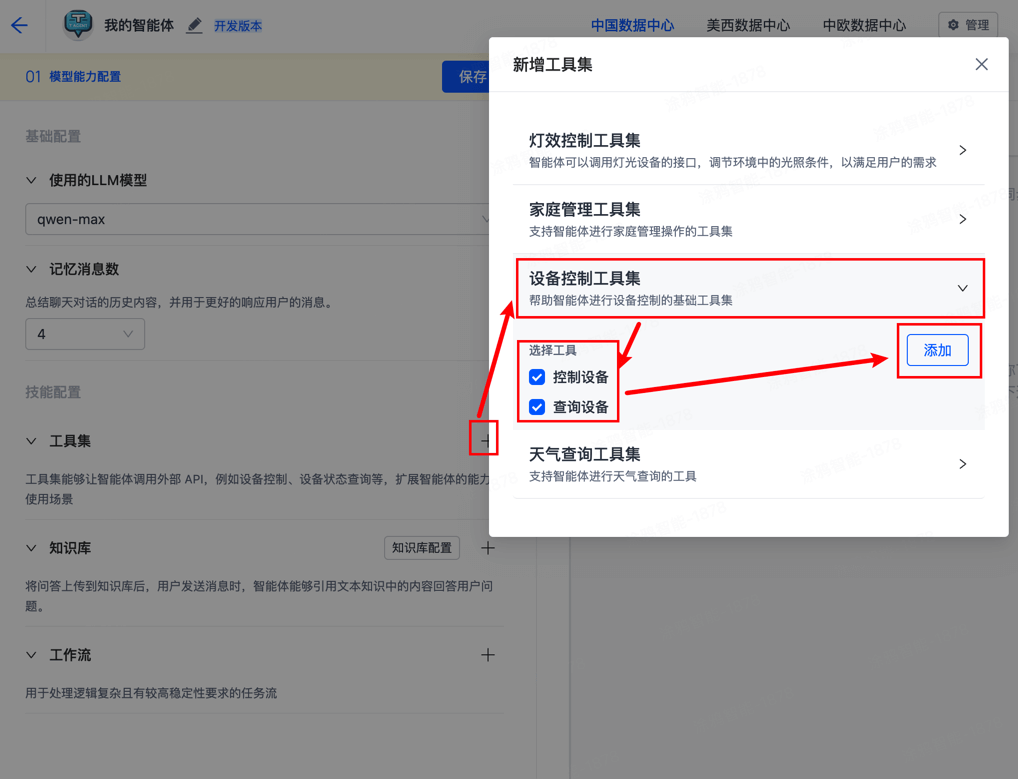Open 知识库配置 button
1018x779 pixels.
(422, 548)
